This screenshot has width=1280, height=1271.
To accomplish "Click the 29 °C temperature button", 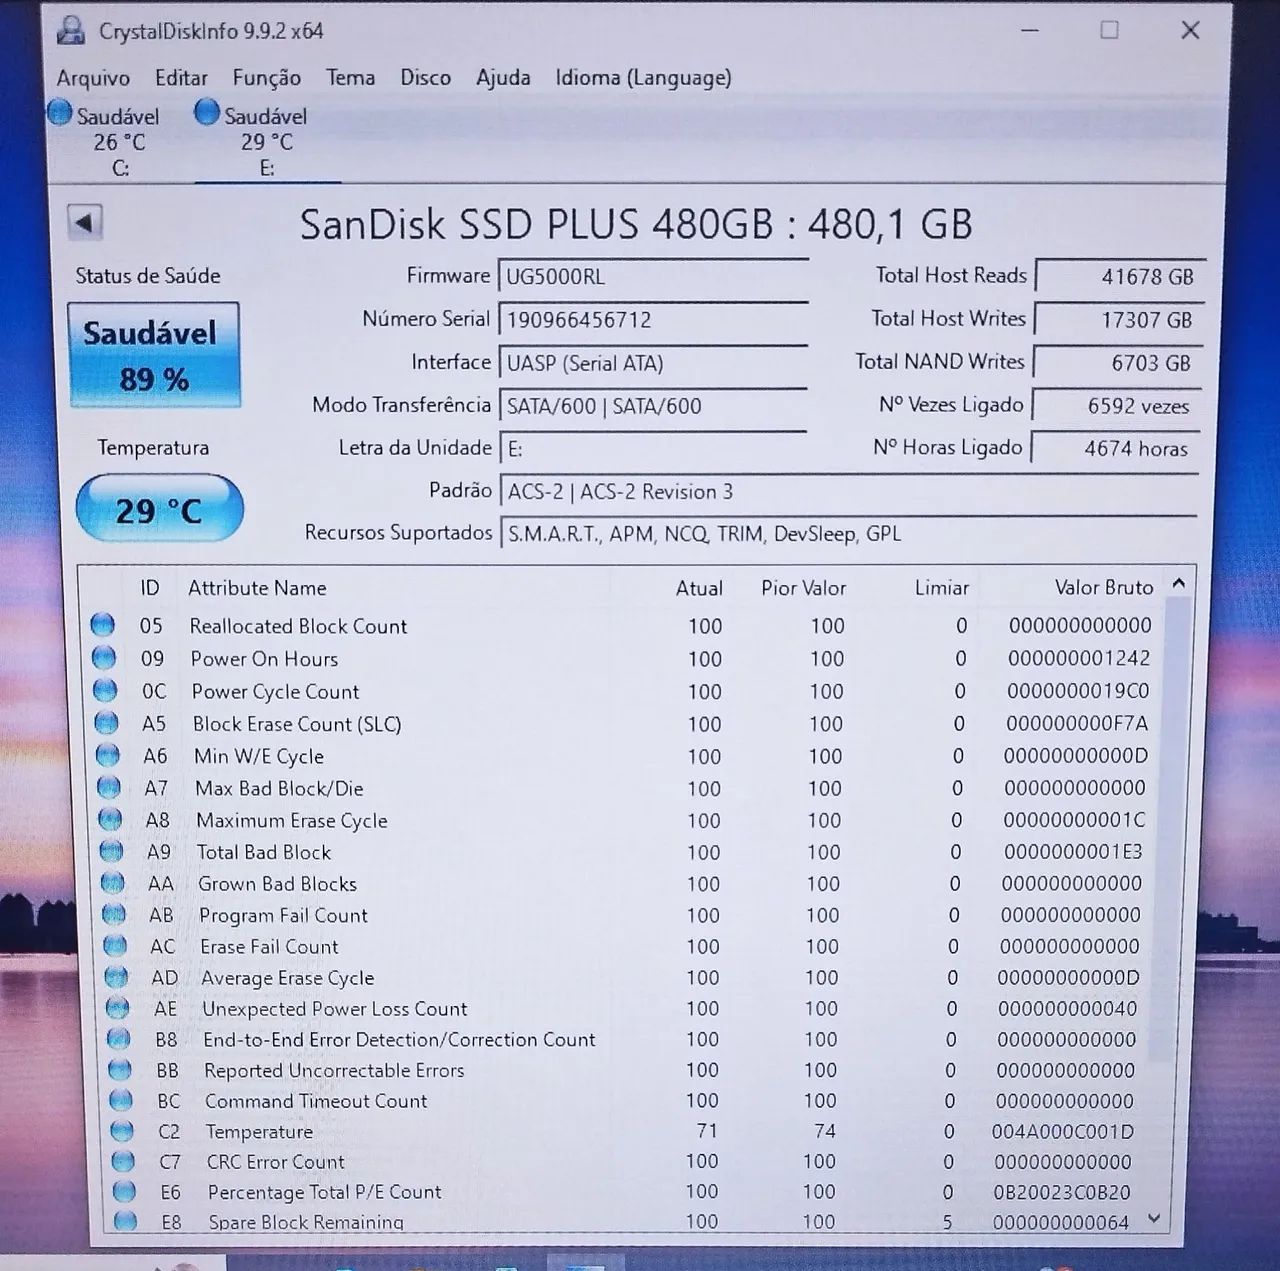I will point(159,509).
